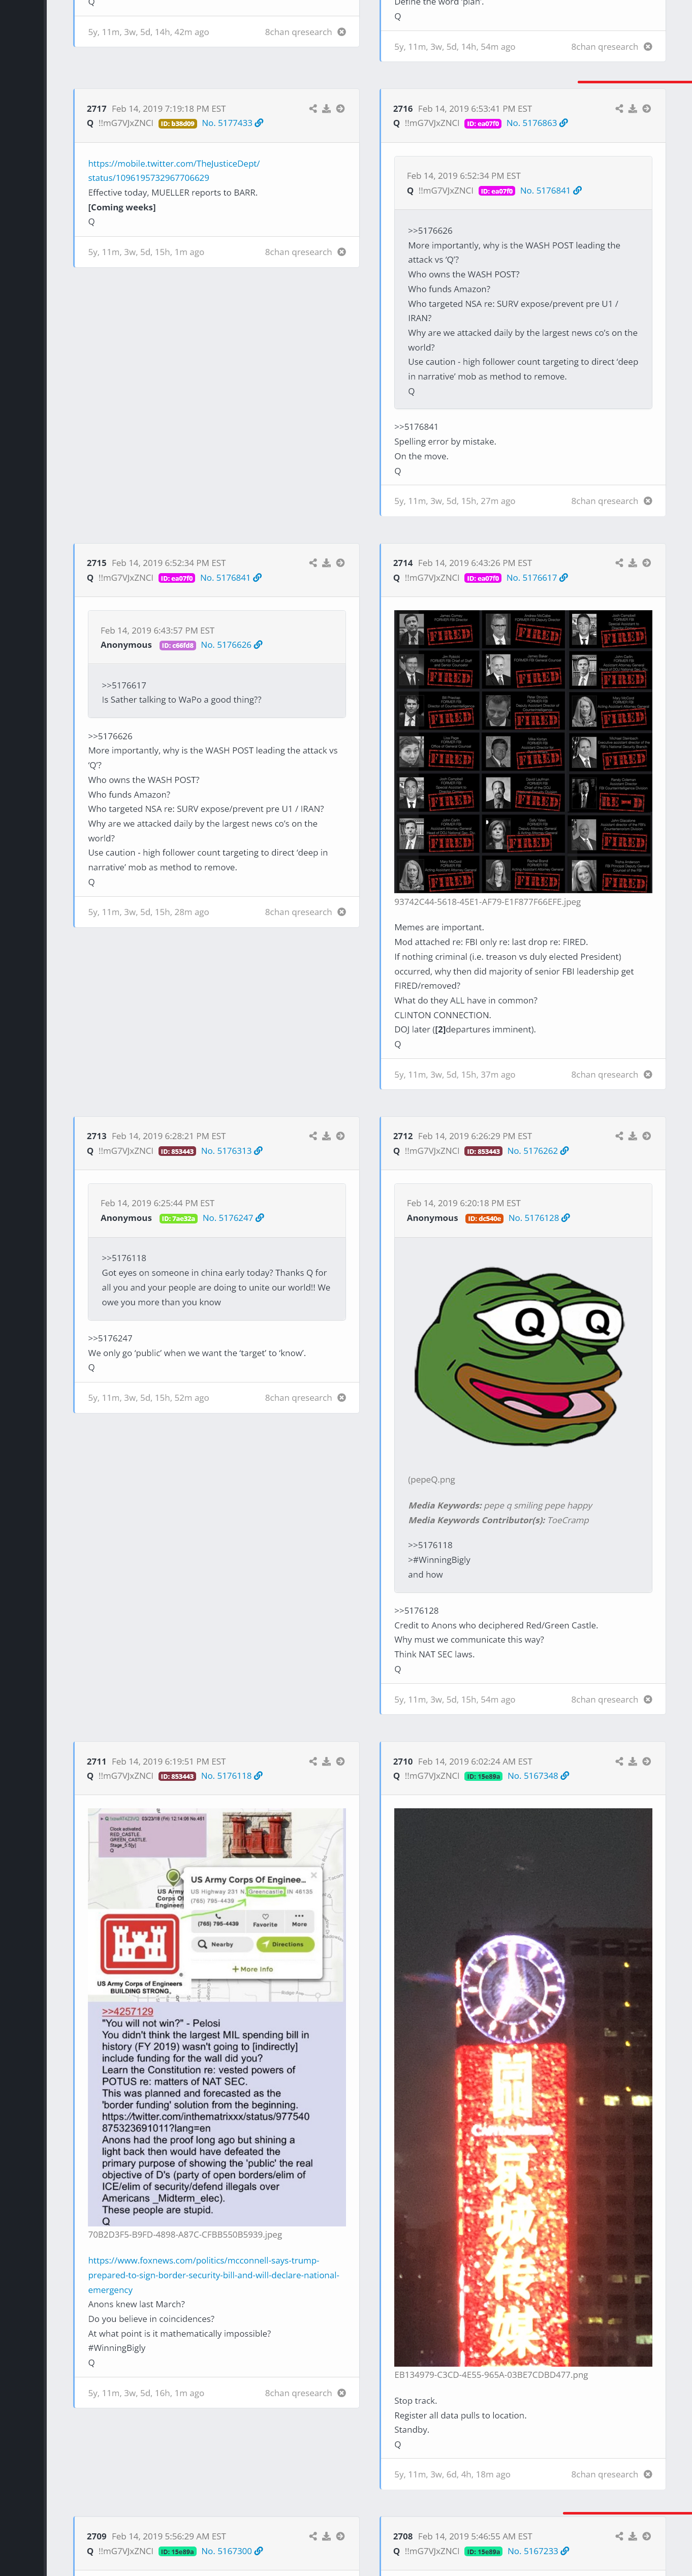The image size is (692, 2576).
Task: View the red neon tower photo
Action: (523, 2087)
